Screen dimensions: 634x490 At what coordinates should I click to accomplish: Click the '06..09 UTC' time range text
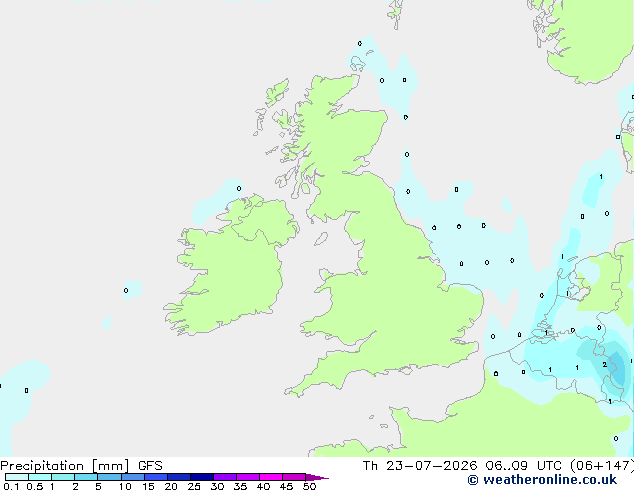click(x=524, y=466)
